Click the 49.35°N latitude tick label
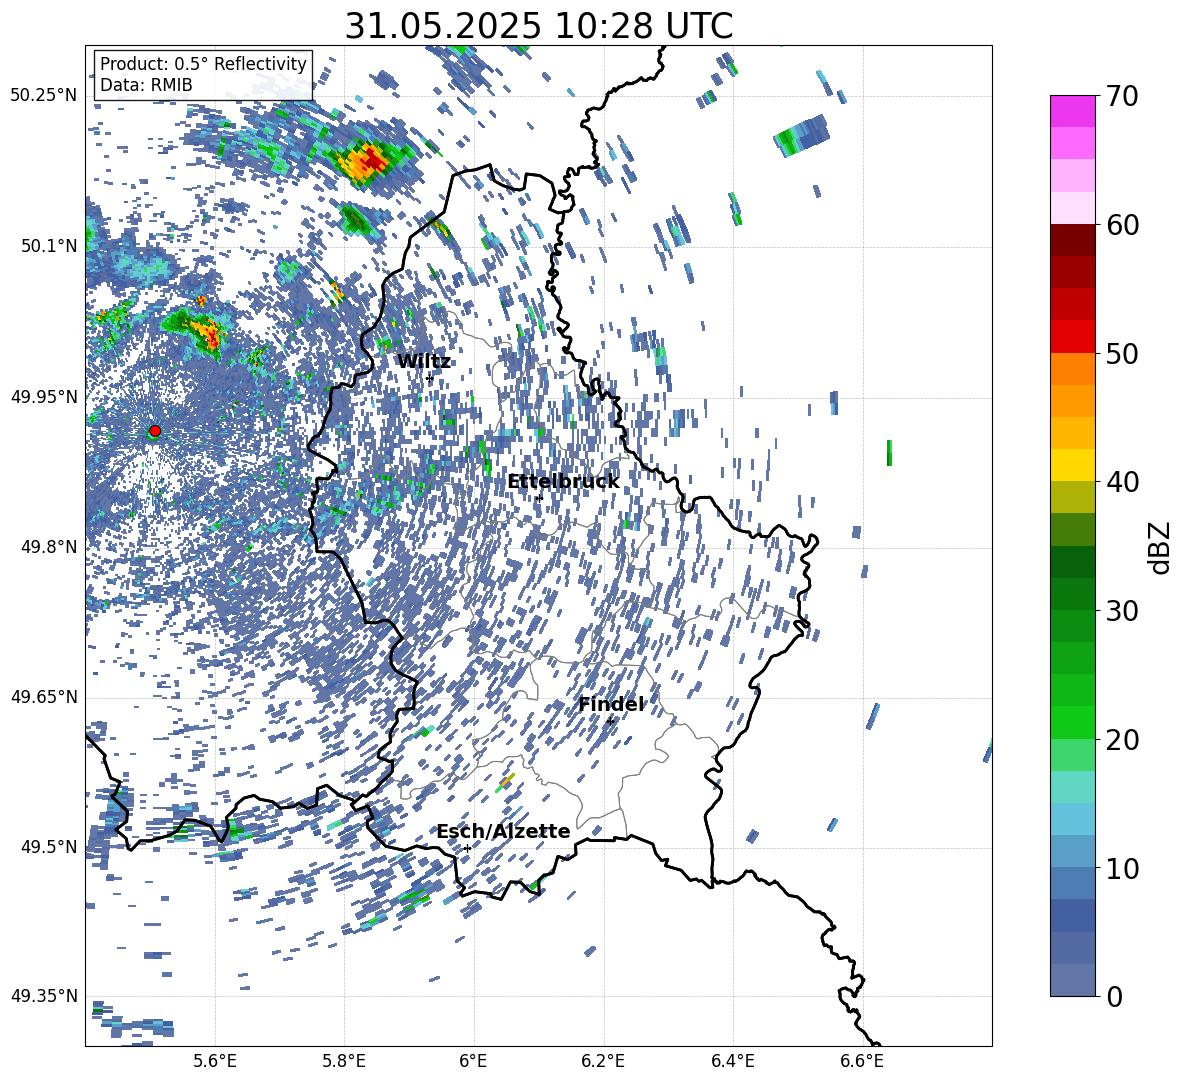This screenshot has width=1184, height=1081. pyautogui.click(x=45, y=996)
